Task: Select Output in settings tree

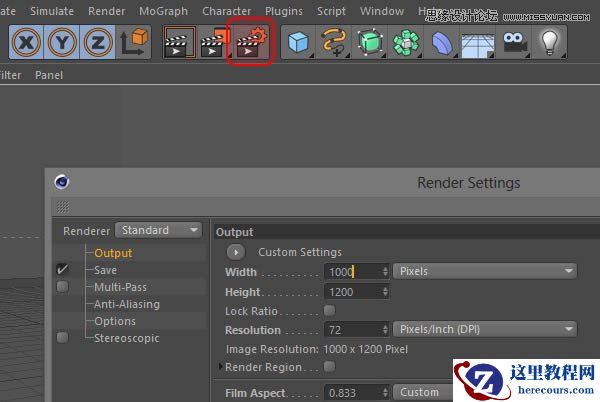Action: (x=113, y=253)
